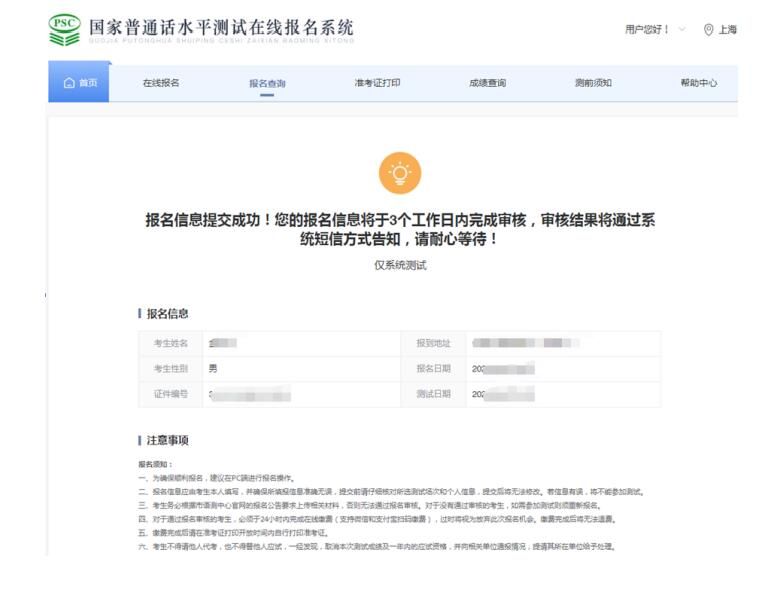Click the 报名日期 label cell
This screenshot has width=770, height=589.
click(x=433, y=369)
